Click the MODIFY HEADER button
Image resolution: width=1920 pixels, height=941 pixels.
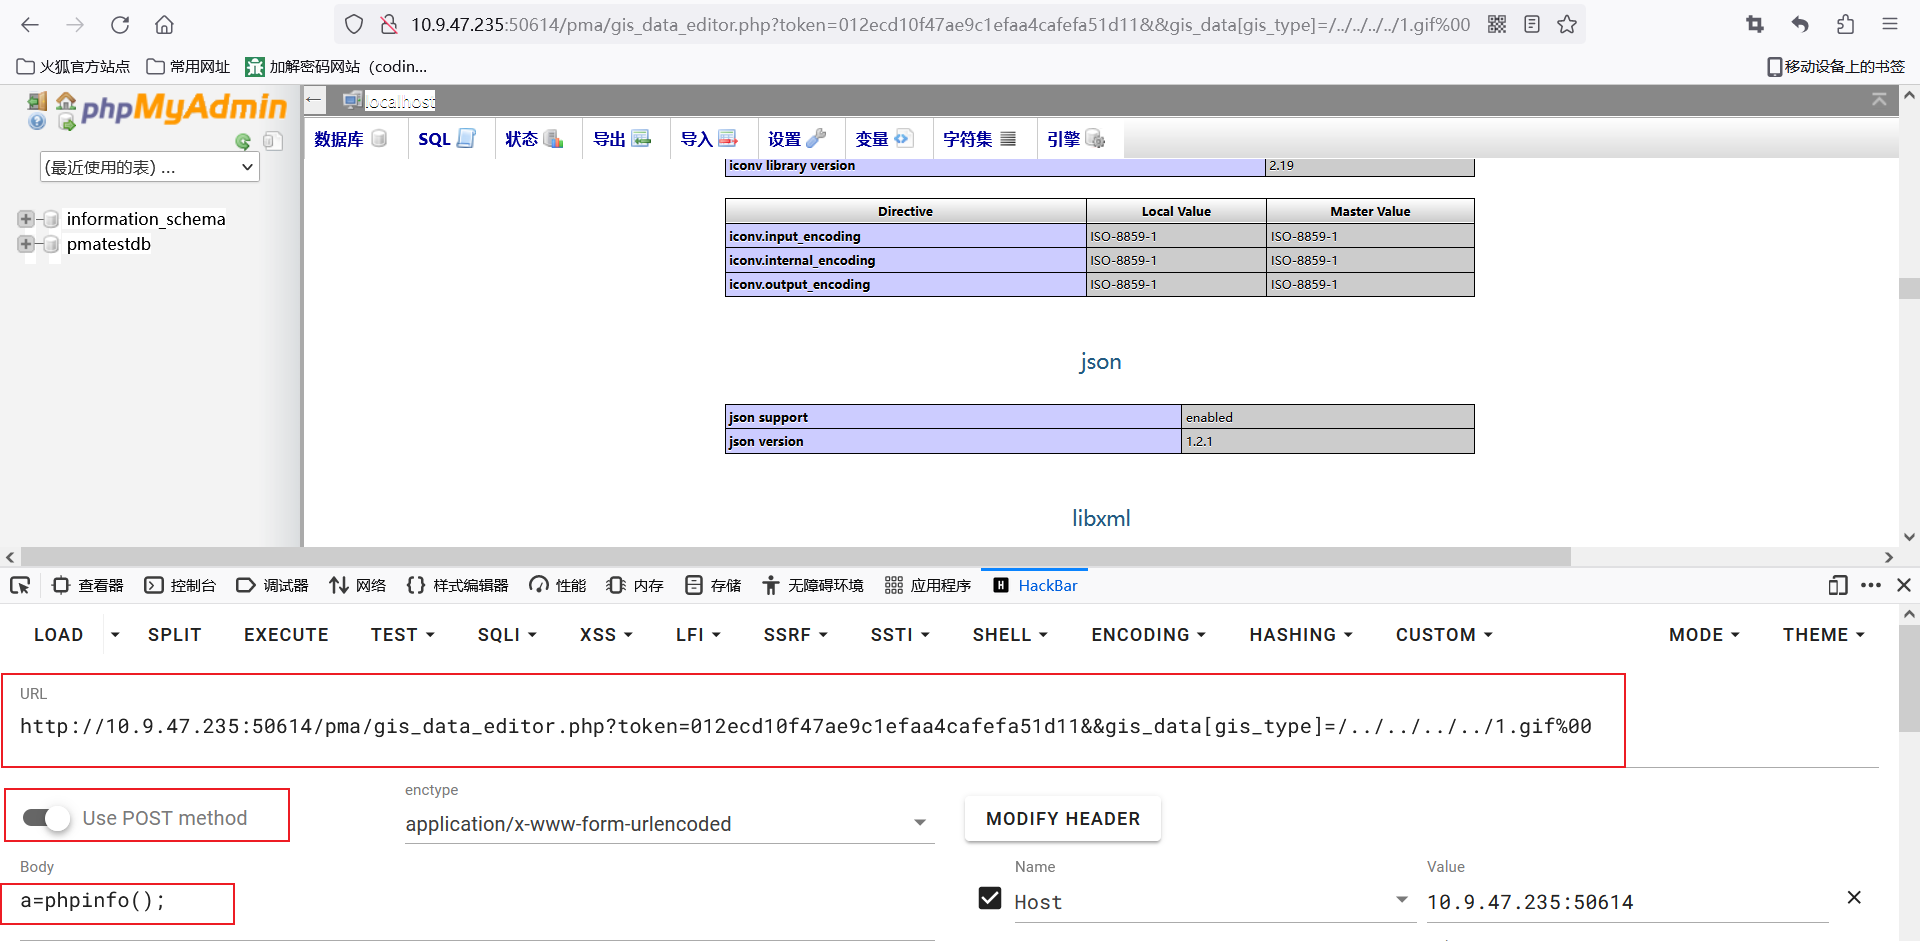point(1063,819)
